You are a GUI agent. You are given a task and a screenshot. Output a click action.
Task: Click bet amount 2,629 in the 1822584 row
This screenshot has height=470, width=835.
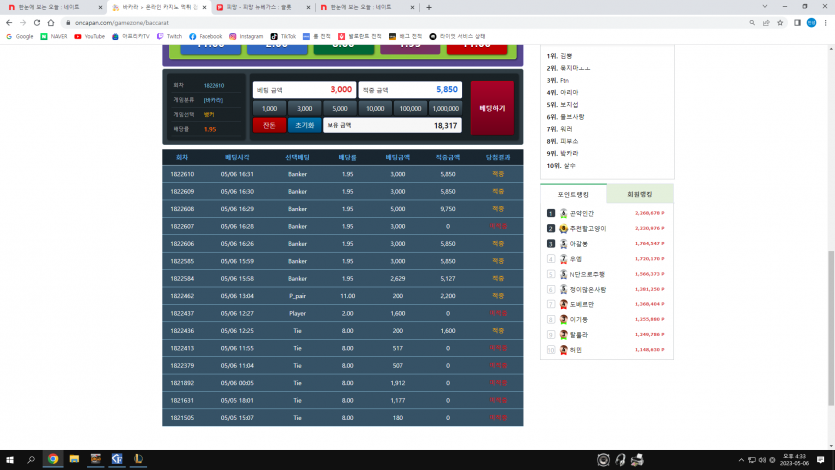tap(397, 278)
